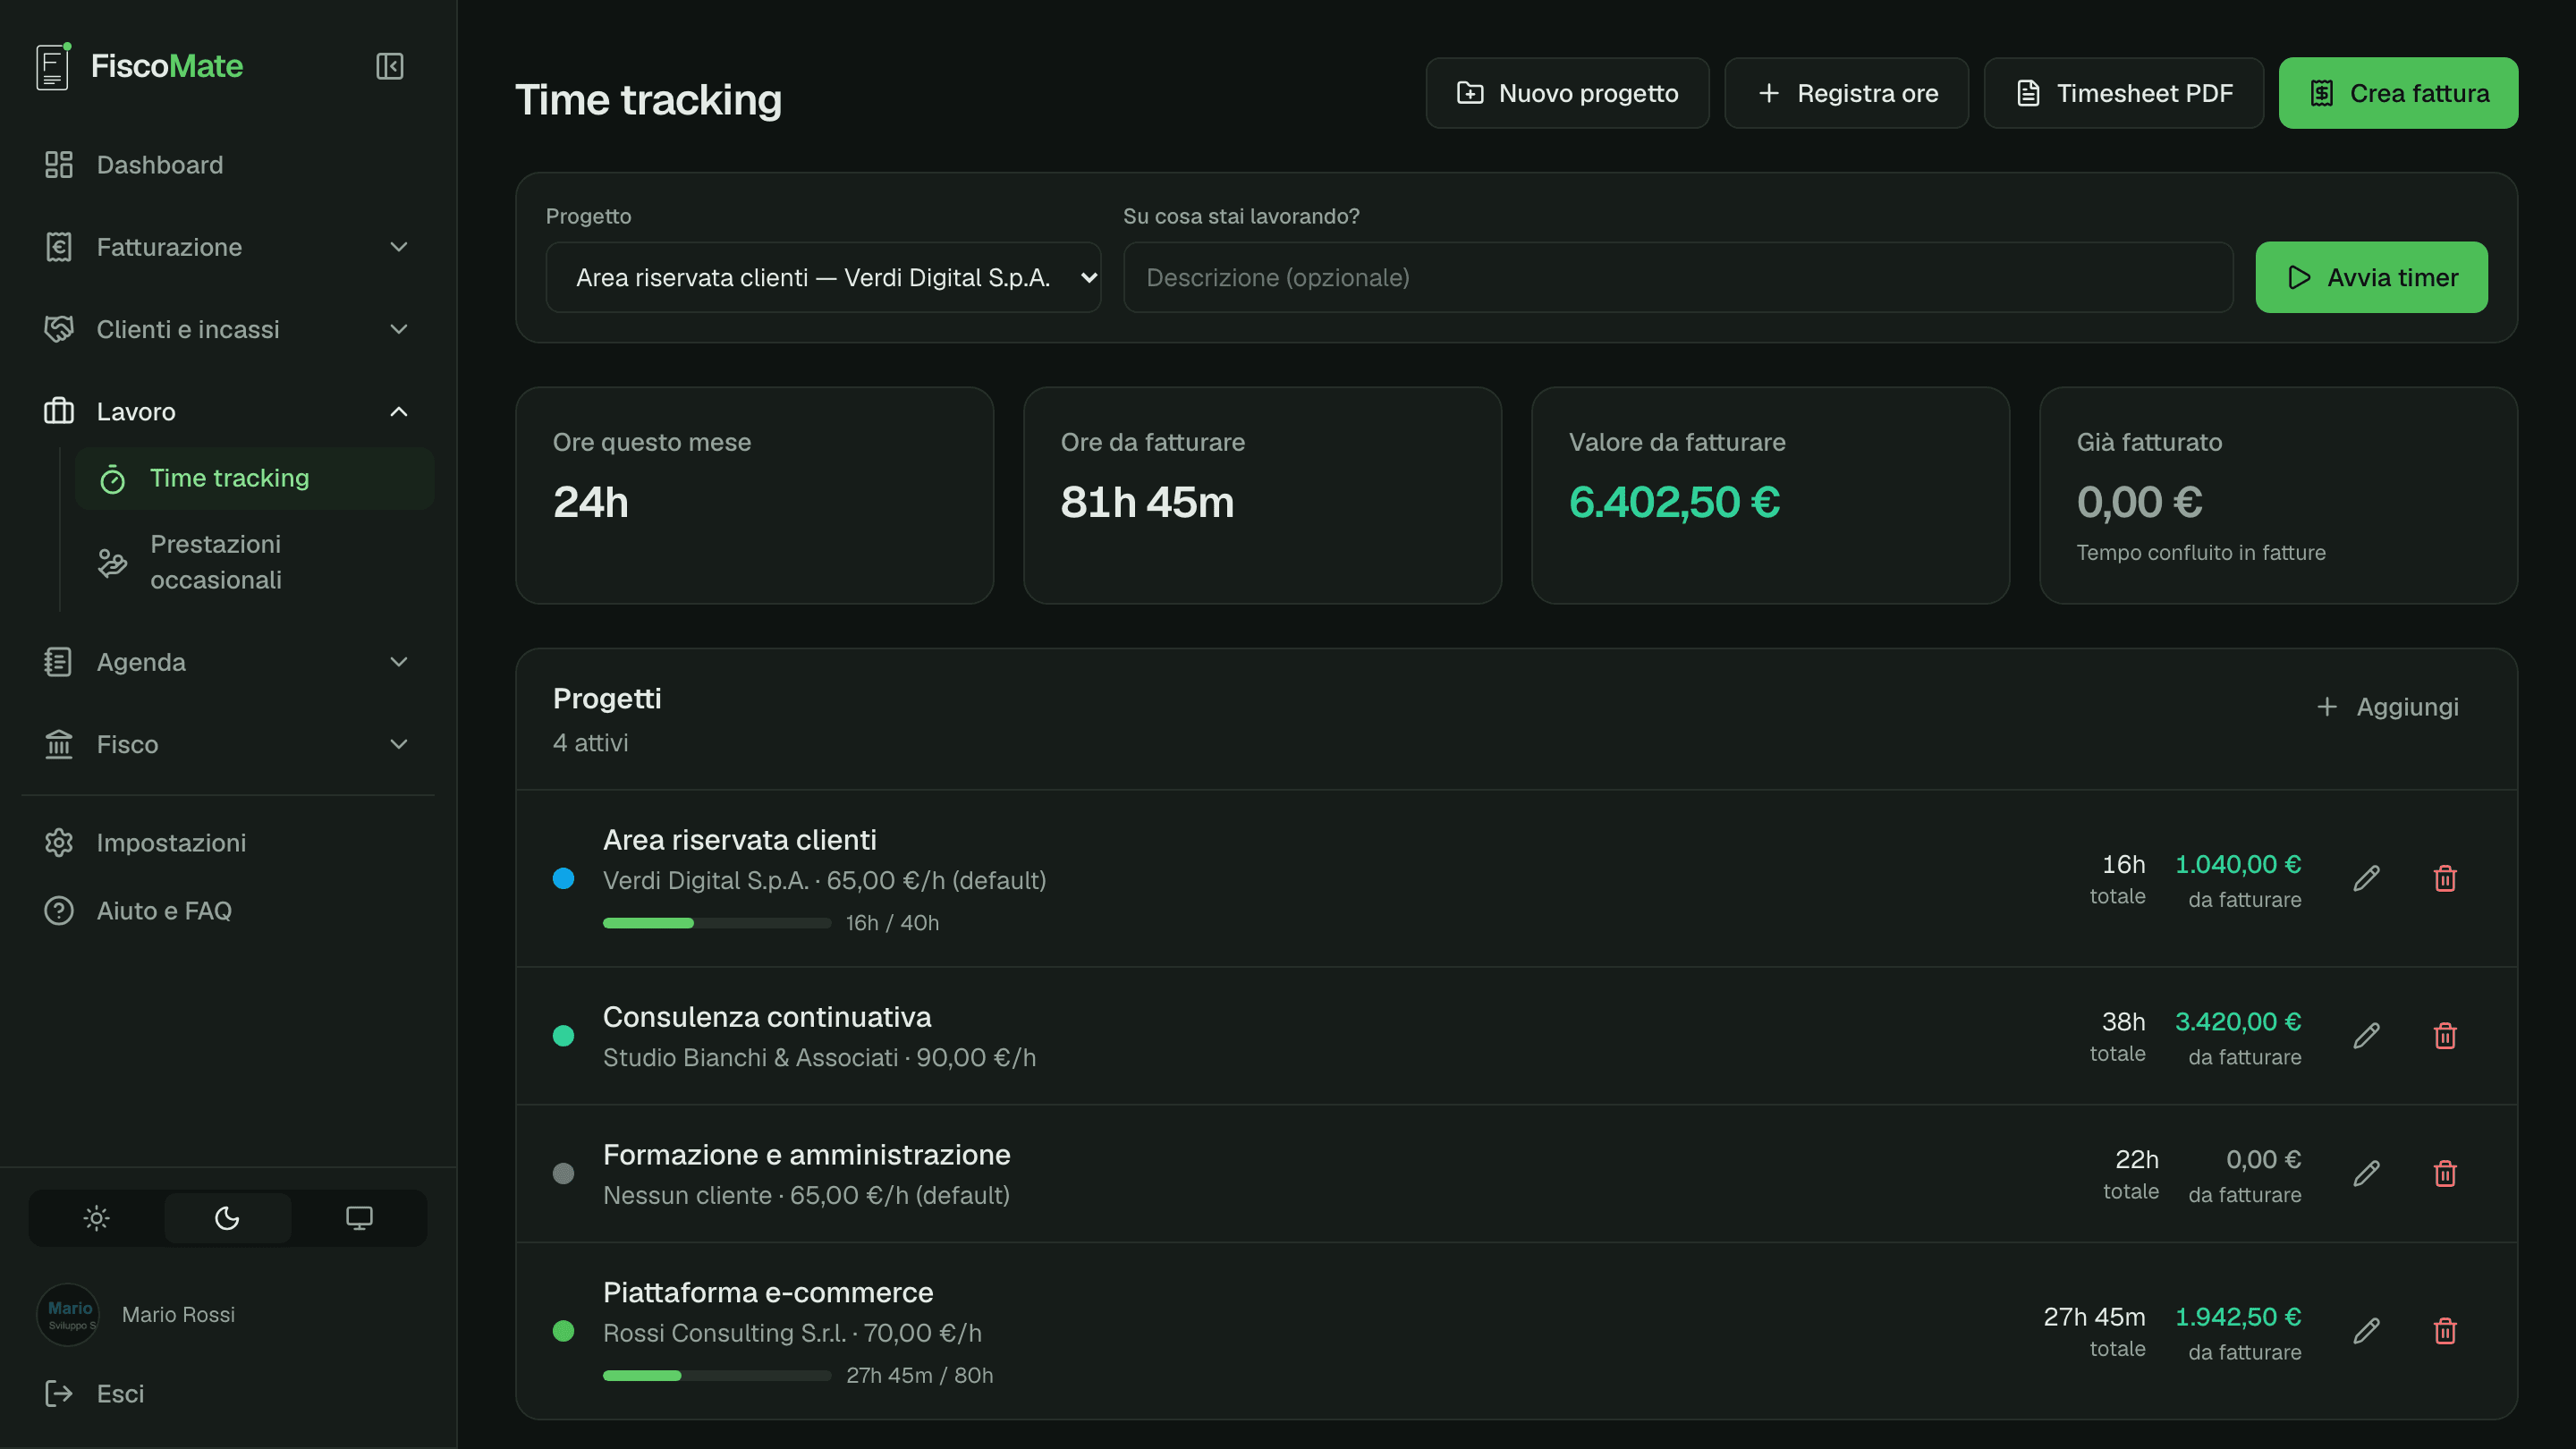Open the Progetto dropdown selector
The image size is (2576, 1449).
click(823, 277)
